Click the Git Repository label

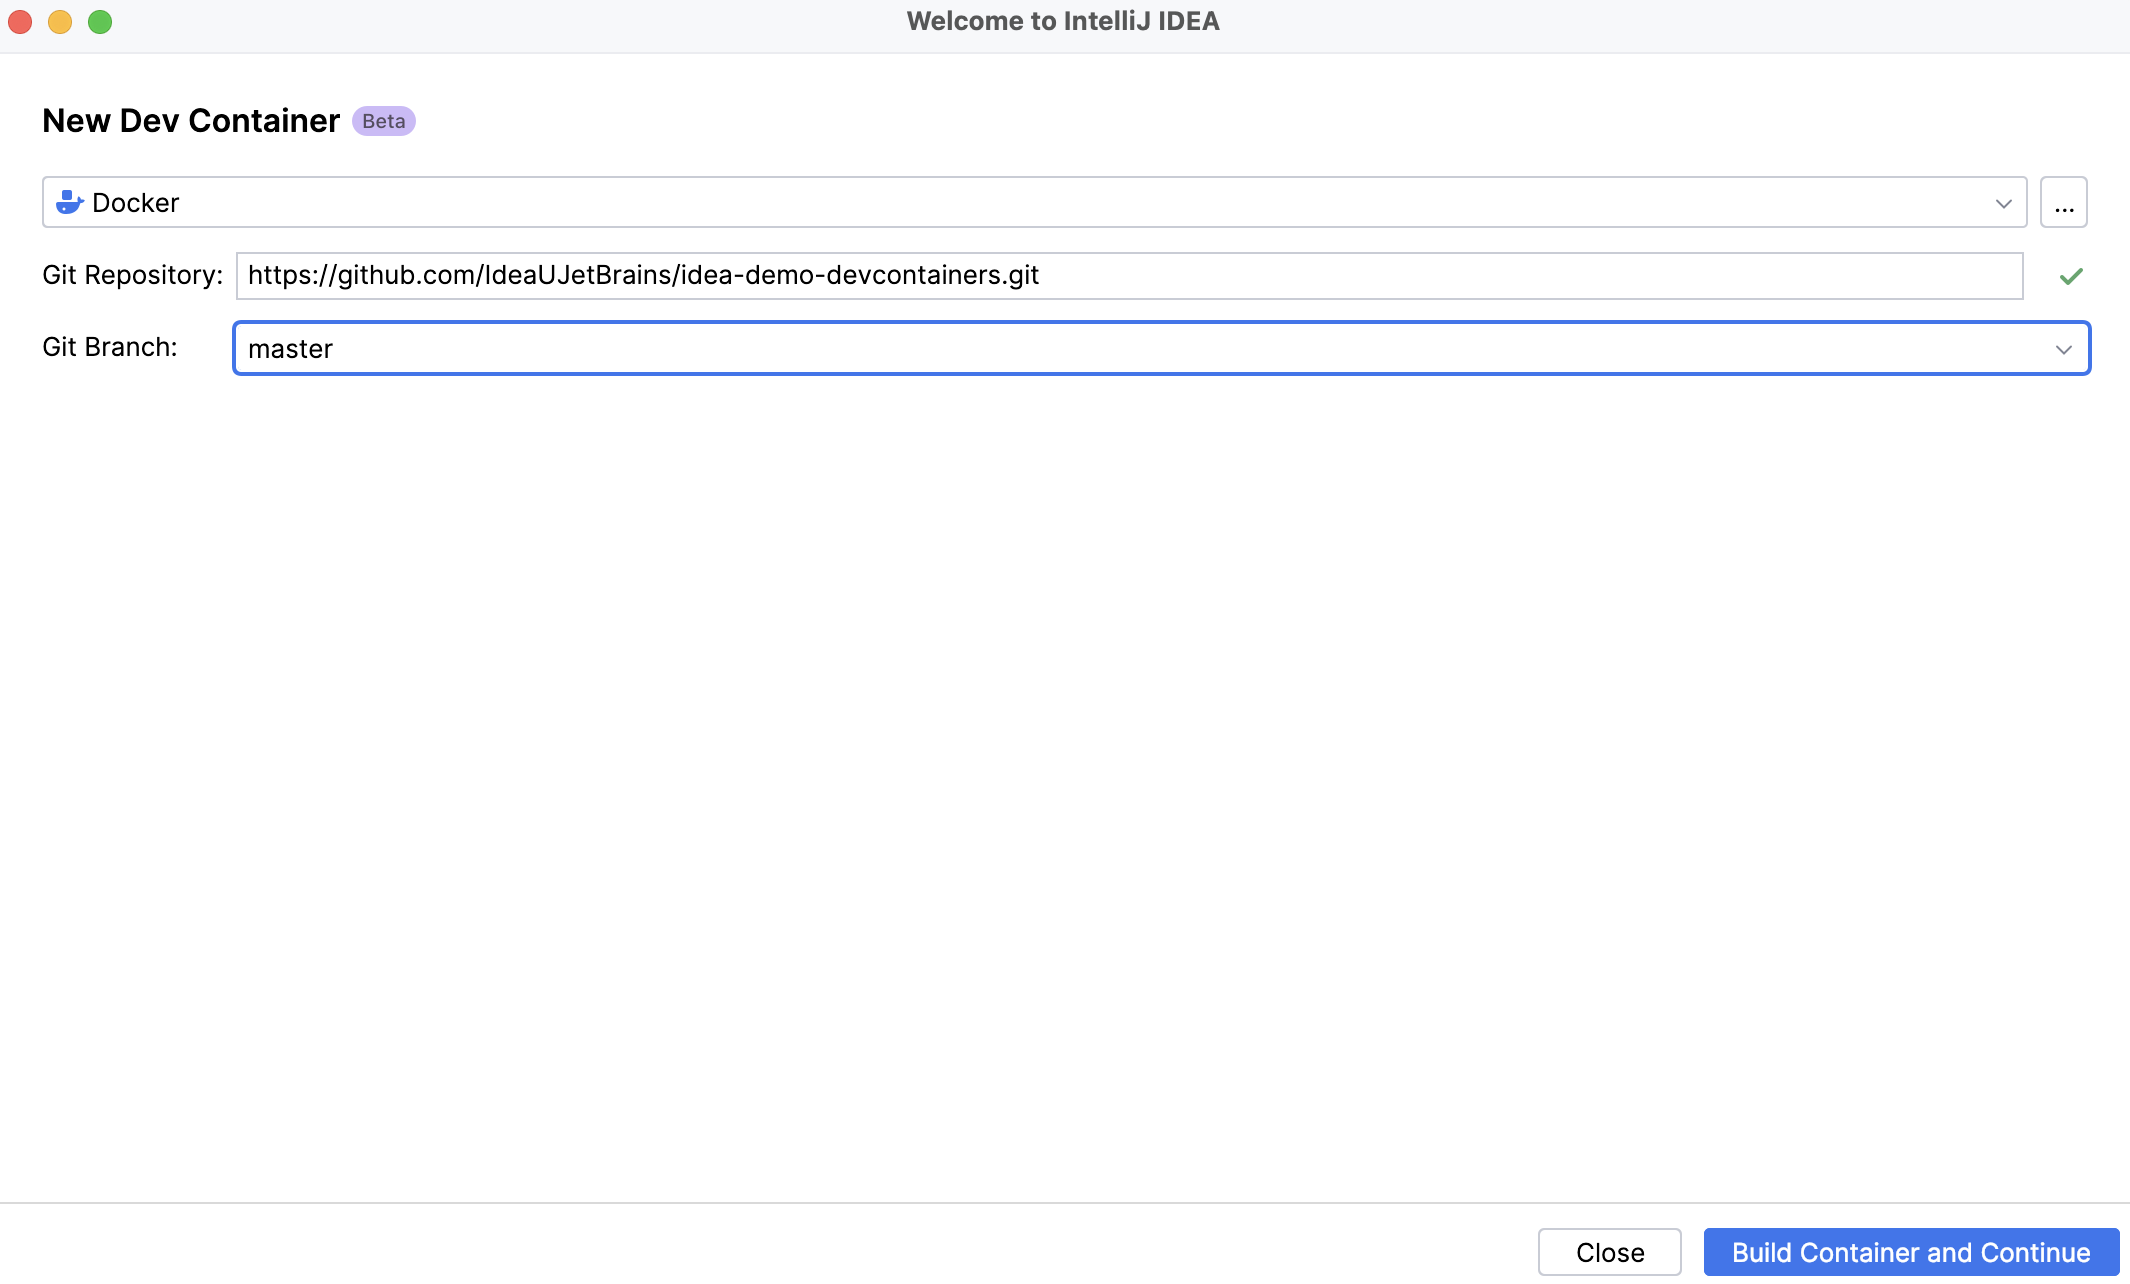pyautogui.click(x=132, y=275)
